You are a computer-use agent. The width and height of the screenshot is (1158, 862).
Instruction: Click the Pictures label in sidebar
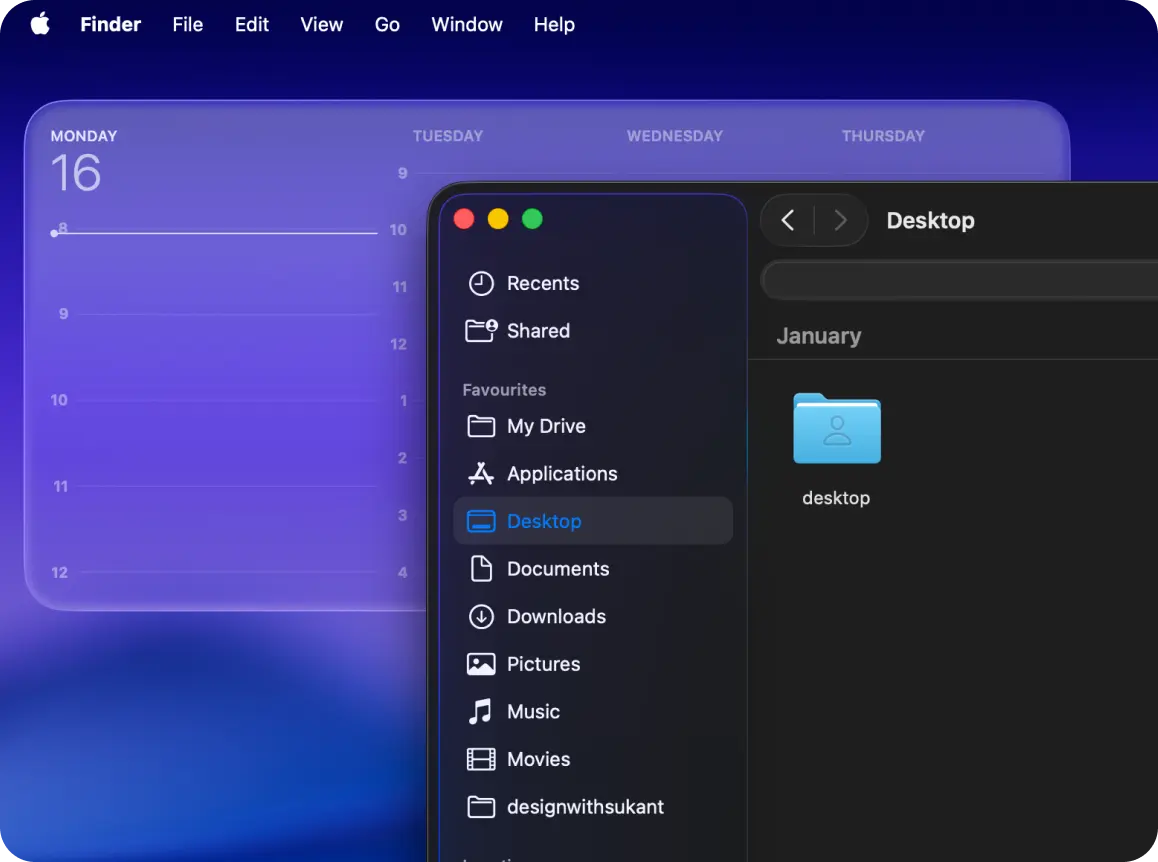click(x=544, y=664)
